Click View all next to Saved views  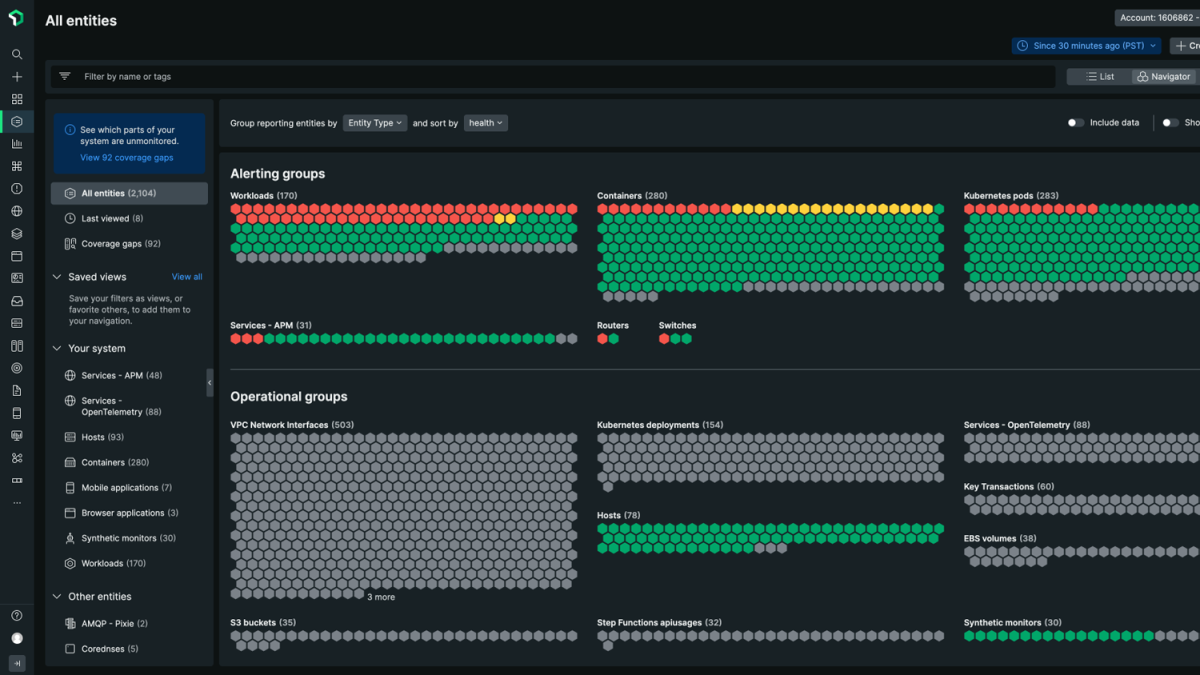[x=187, y=277]
